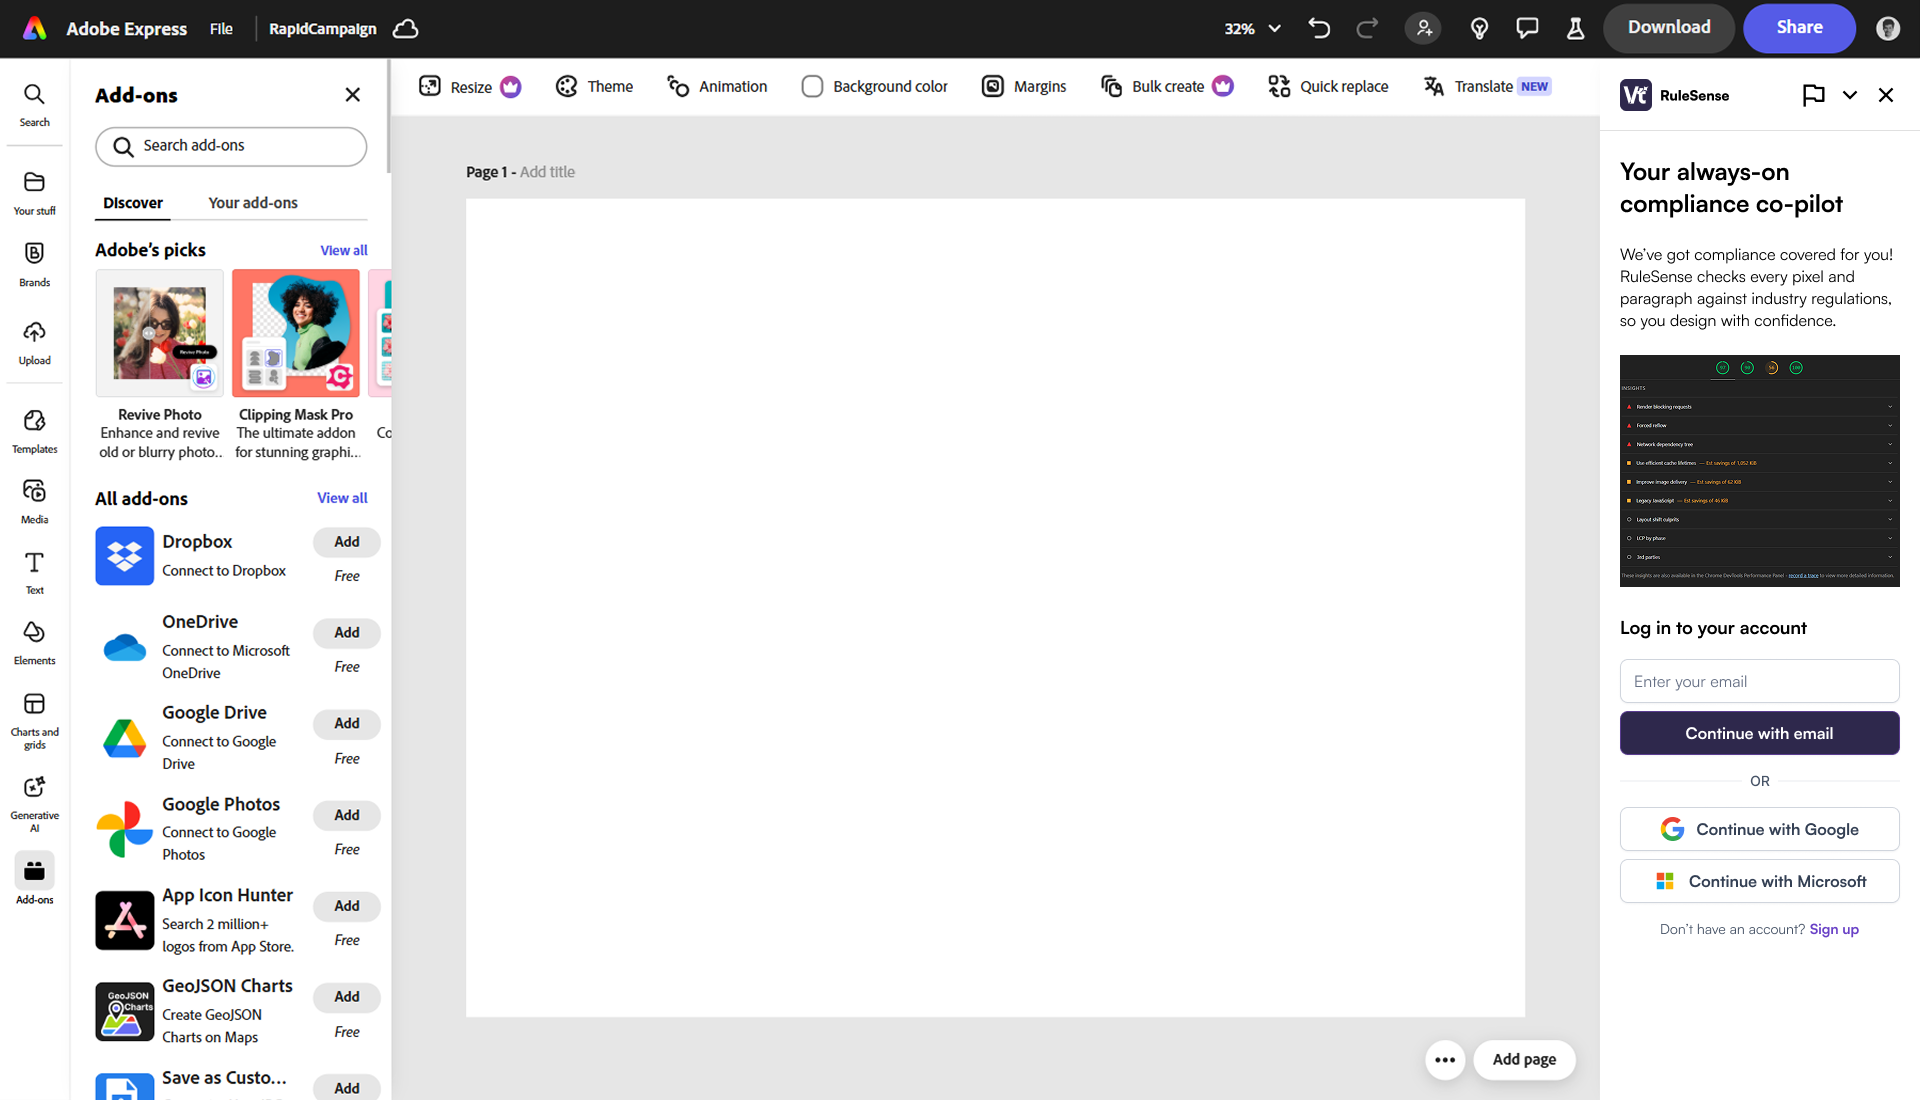The height and width of the screenshot is (1100, 1920).
Task: Click the lightbulb tips icon
Action: click(x=1479, y=28)
